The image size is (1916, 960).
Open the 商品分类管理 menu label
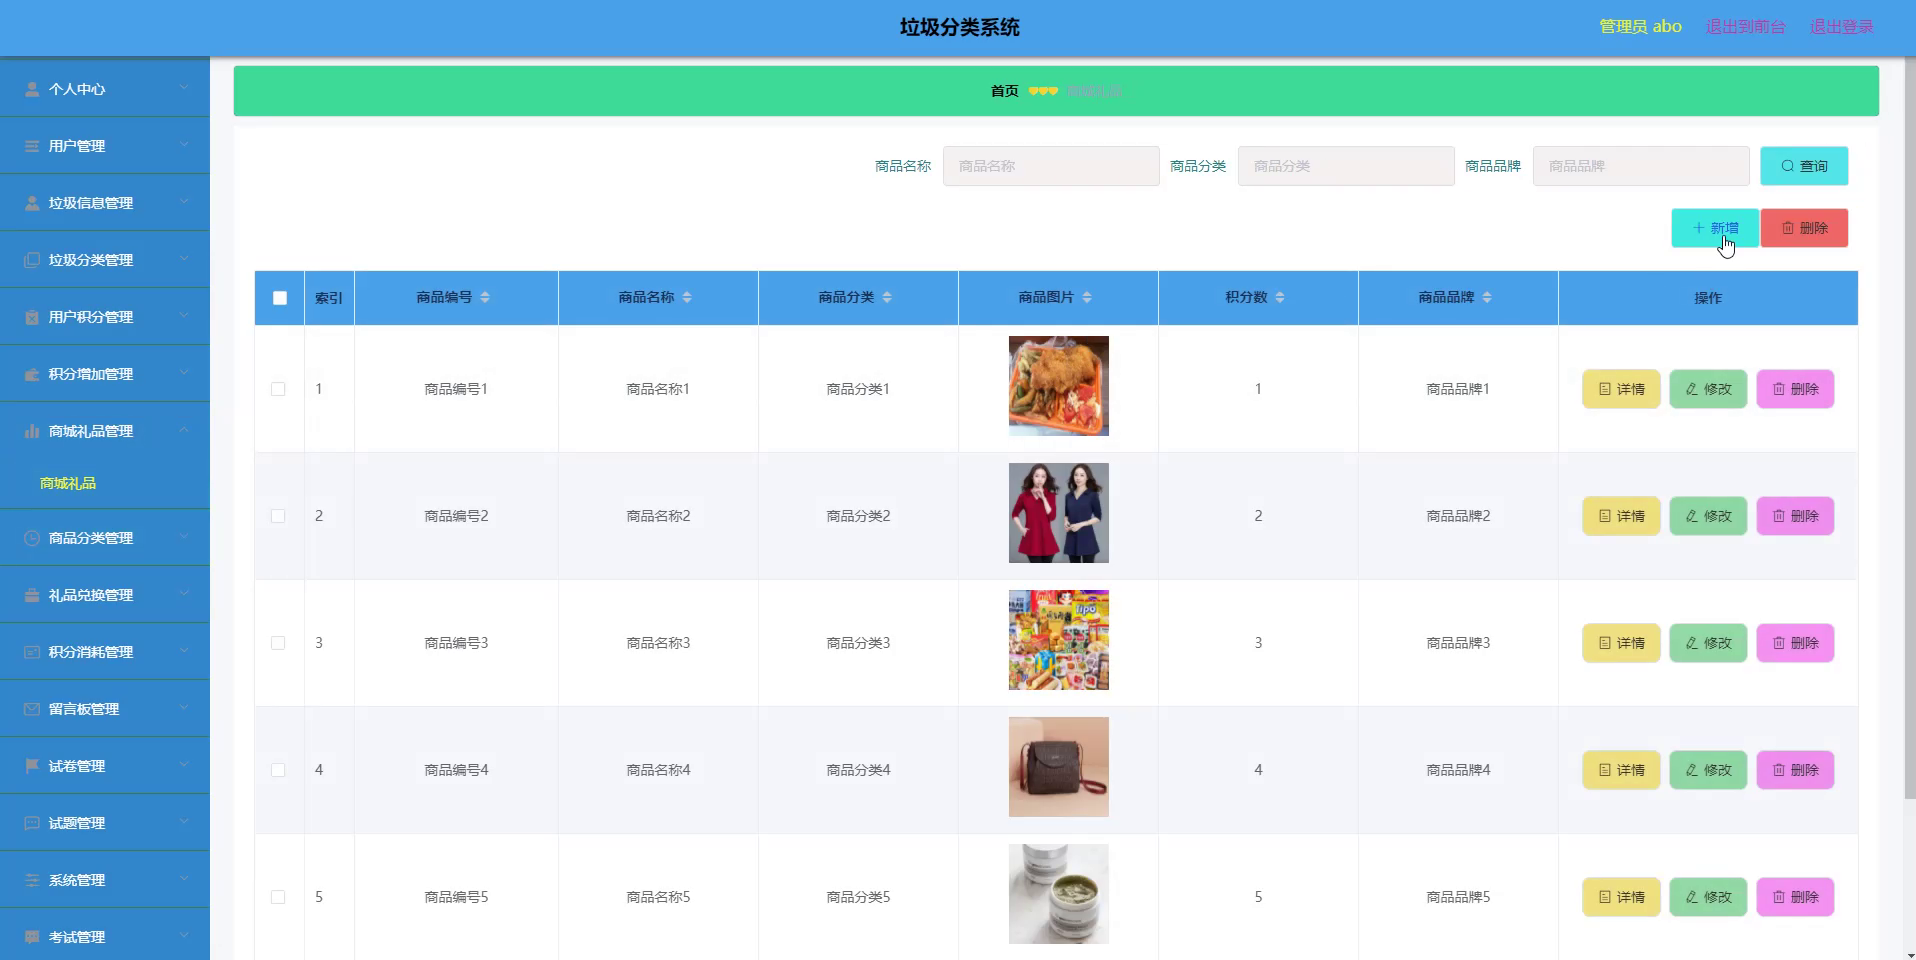click(x=91, y=538)
